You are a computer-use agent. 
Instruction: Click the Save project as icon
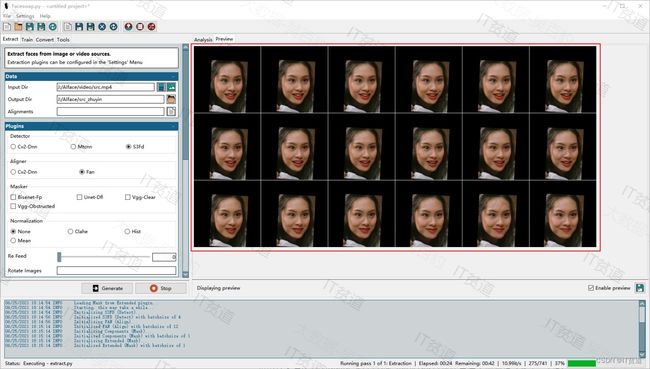point(41,27)
